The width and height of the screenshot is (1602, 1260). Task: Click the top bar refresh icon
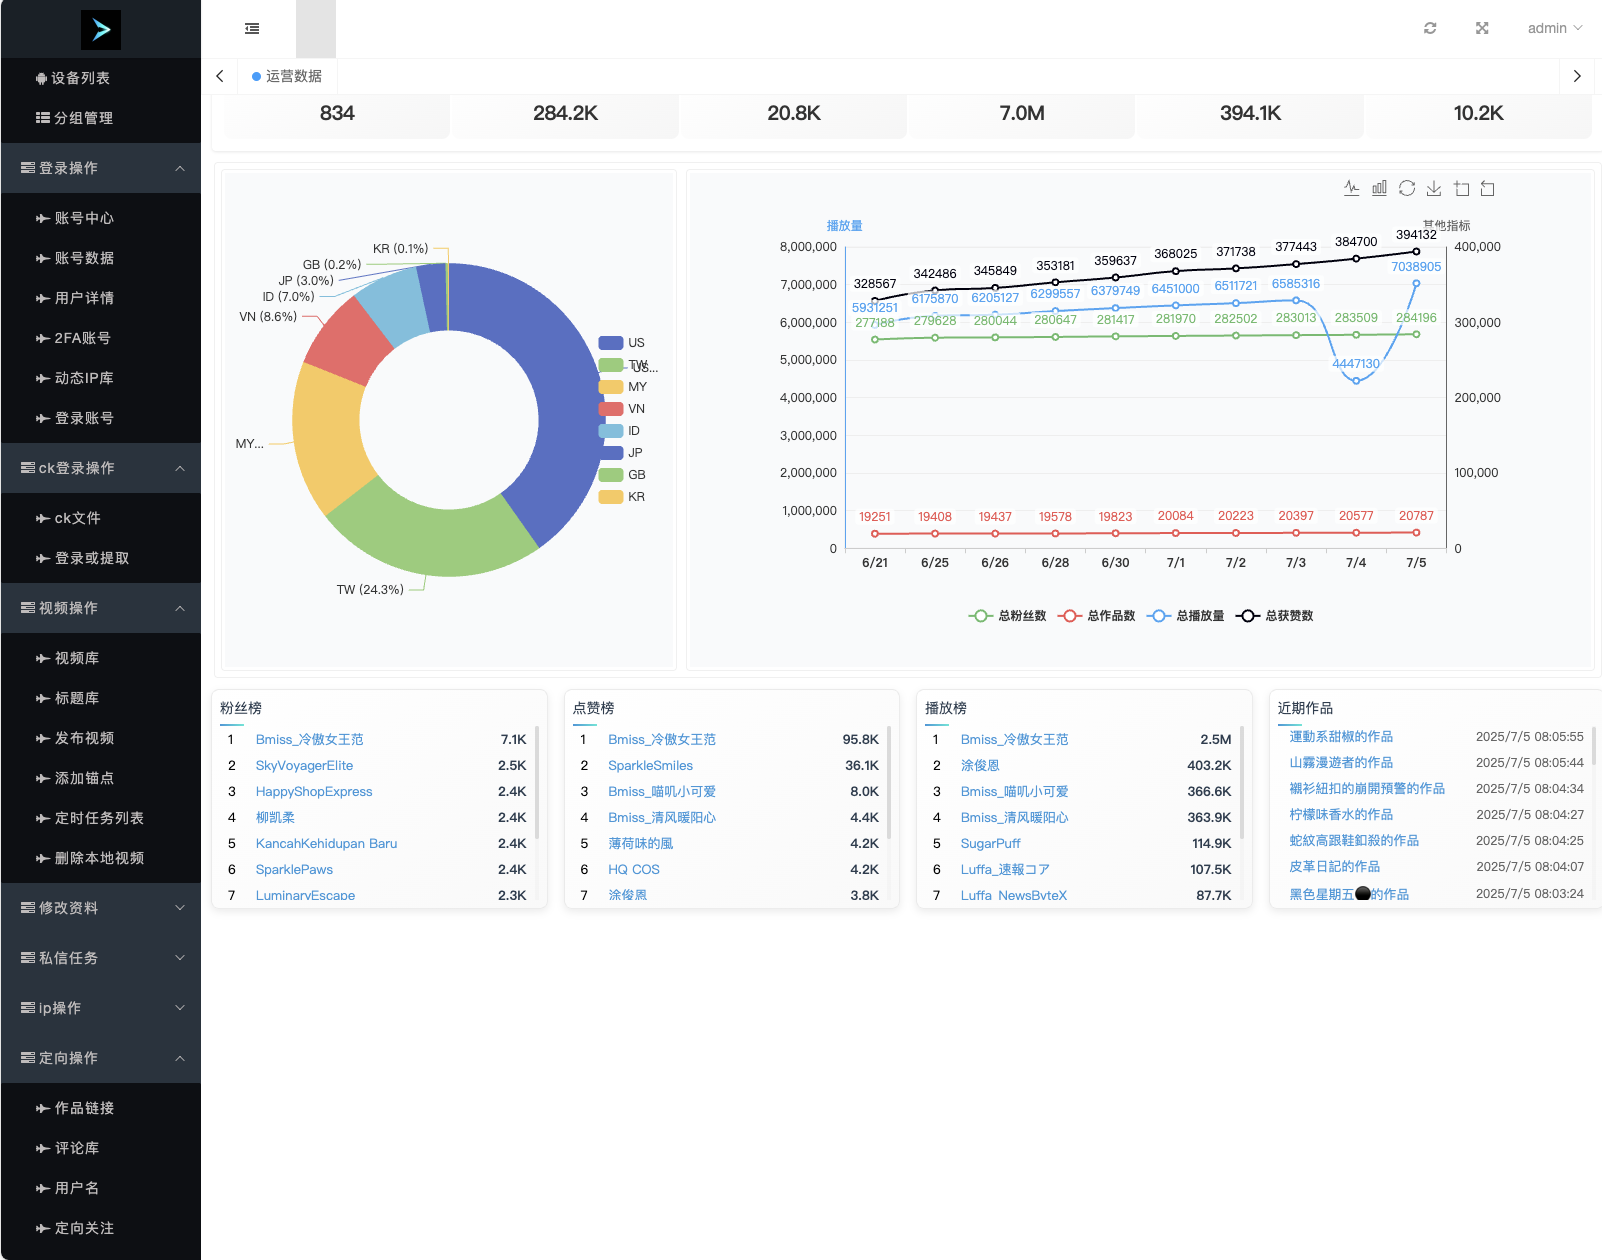pyautogui.click(x=1430, y=28)
